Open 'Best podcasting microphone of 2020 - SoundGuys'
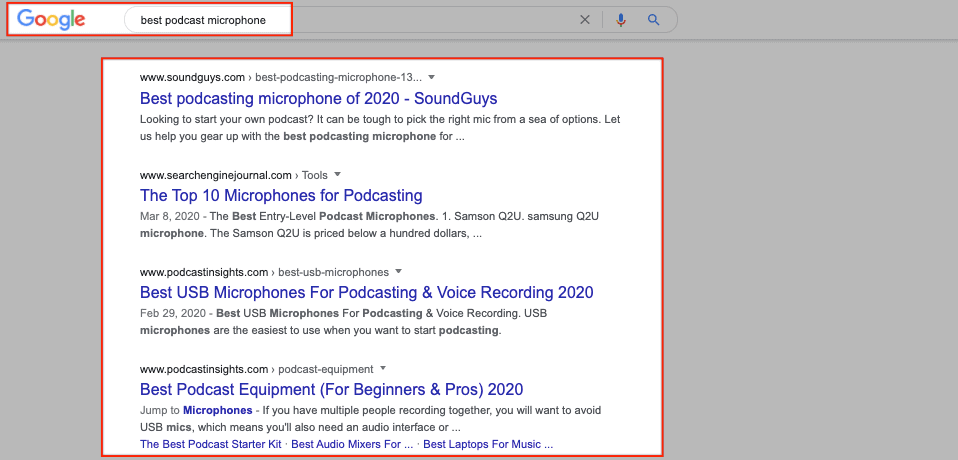Screen dimensions: 958x460 [x=318, y=98]
